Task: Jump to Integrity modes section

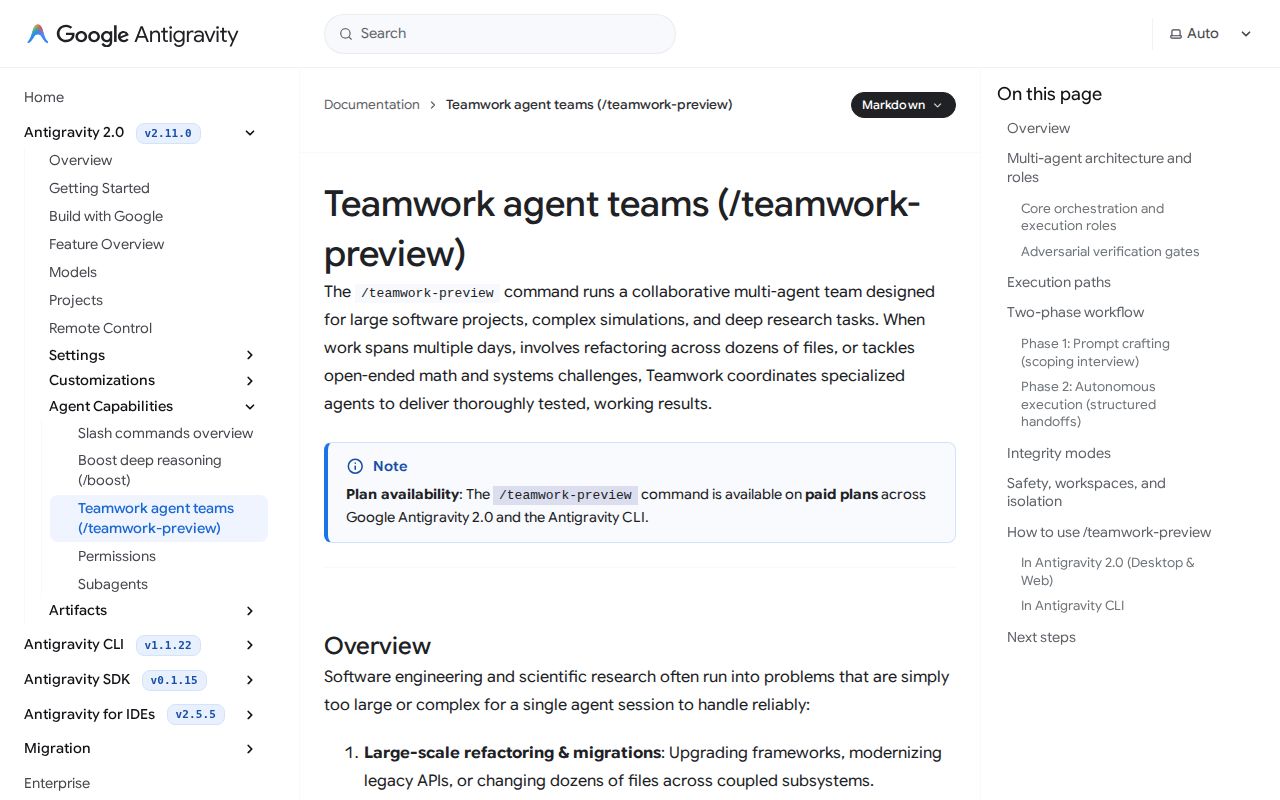Action: click(1059, 453)
